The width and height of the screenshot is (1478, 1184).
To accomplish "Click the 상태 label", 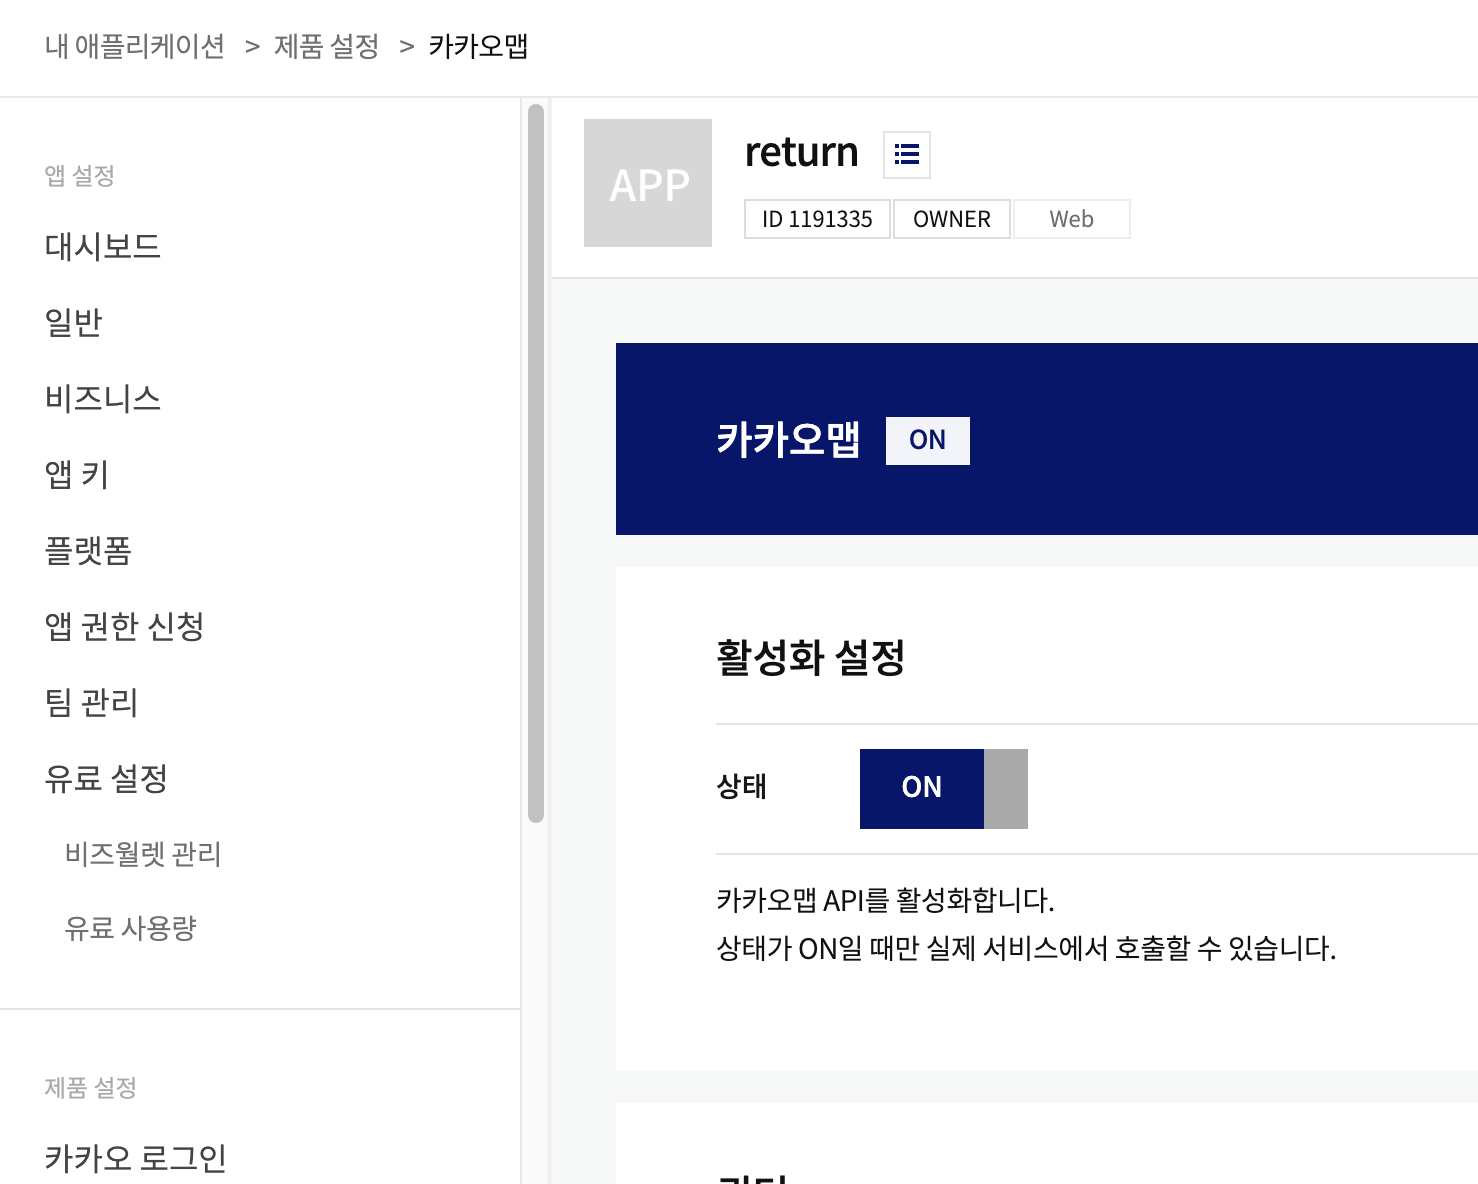I will point(742,787).
